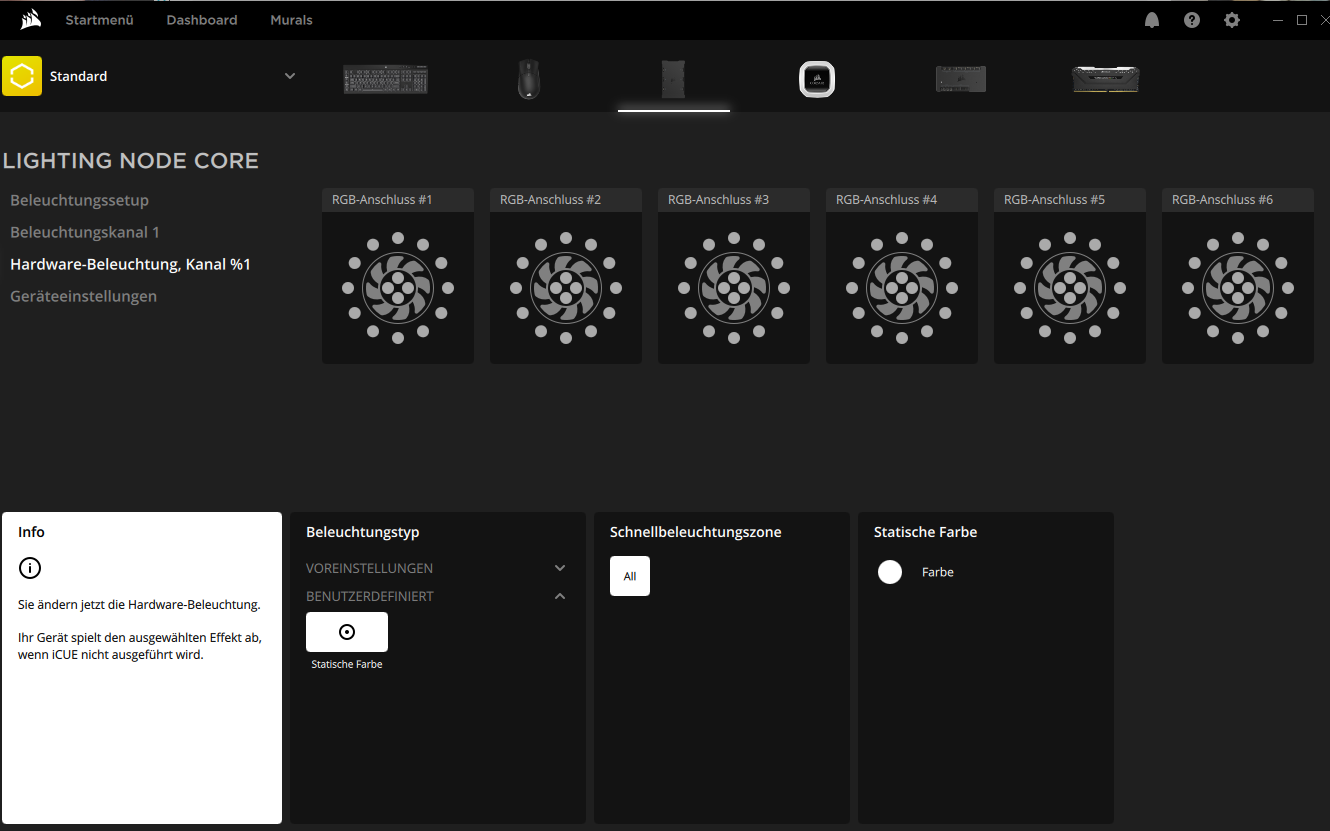Select fan in RGB-Anschluss #6
Screen dimensions: 1330x831
pyautogui.click(x=1238, y=288)
